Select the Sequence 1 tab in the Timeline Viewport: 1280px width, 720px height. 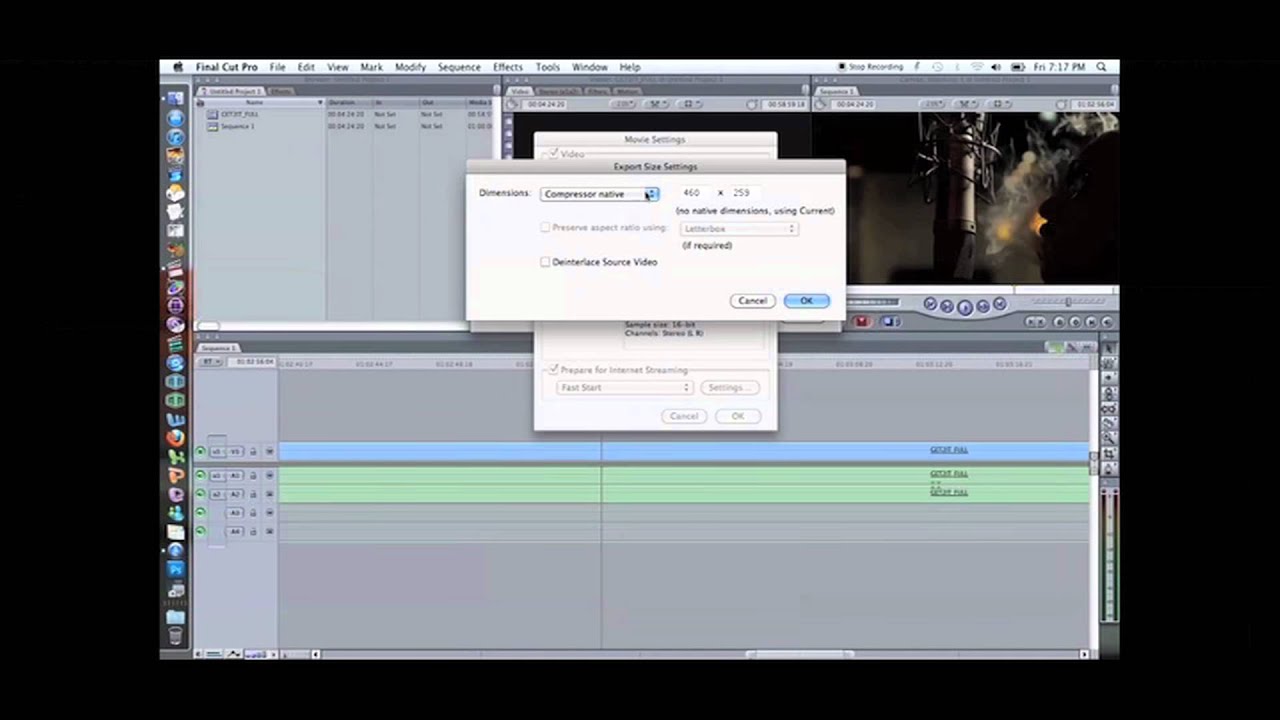point(218,348)
